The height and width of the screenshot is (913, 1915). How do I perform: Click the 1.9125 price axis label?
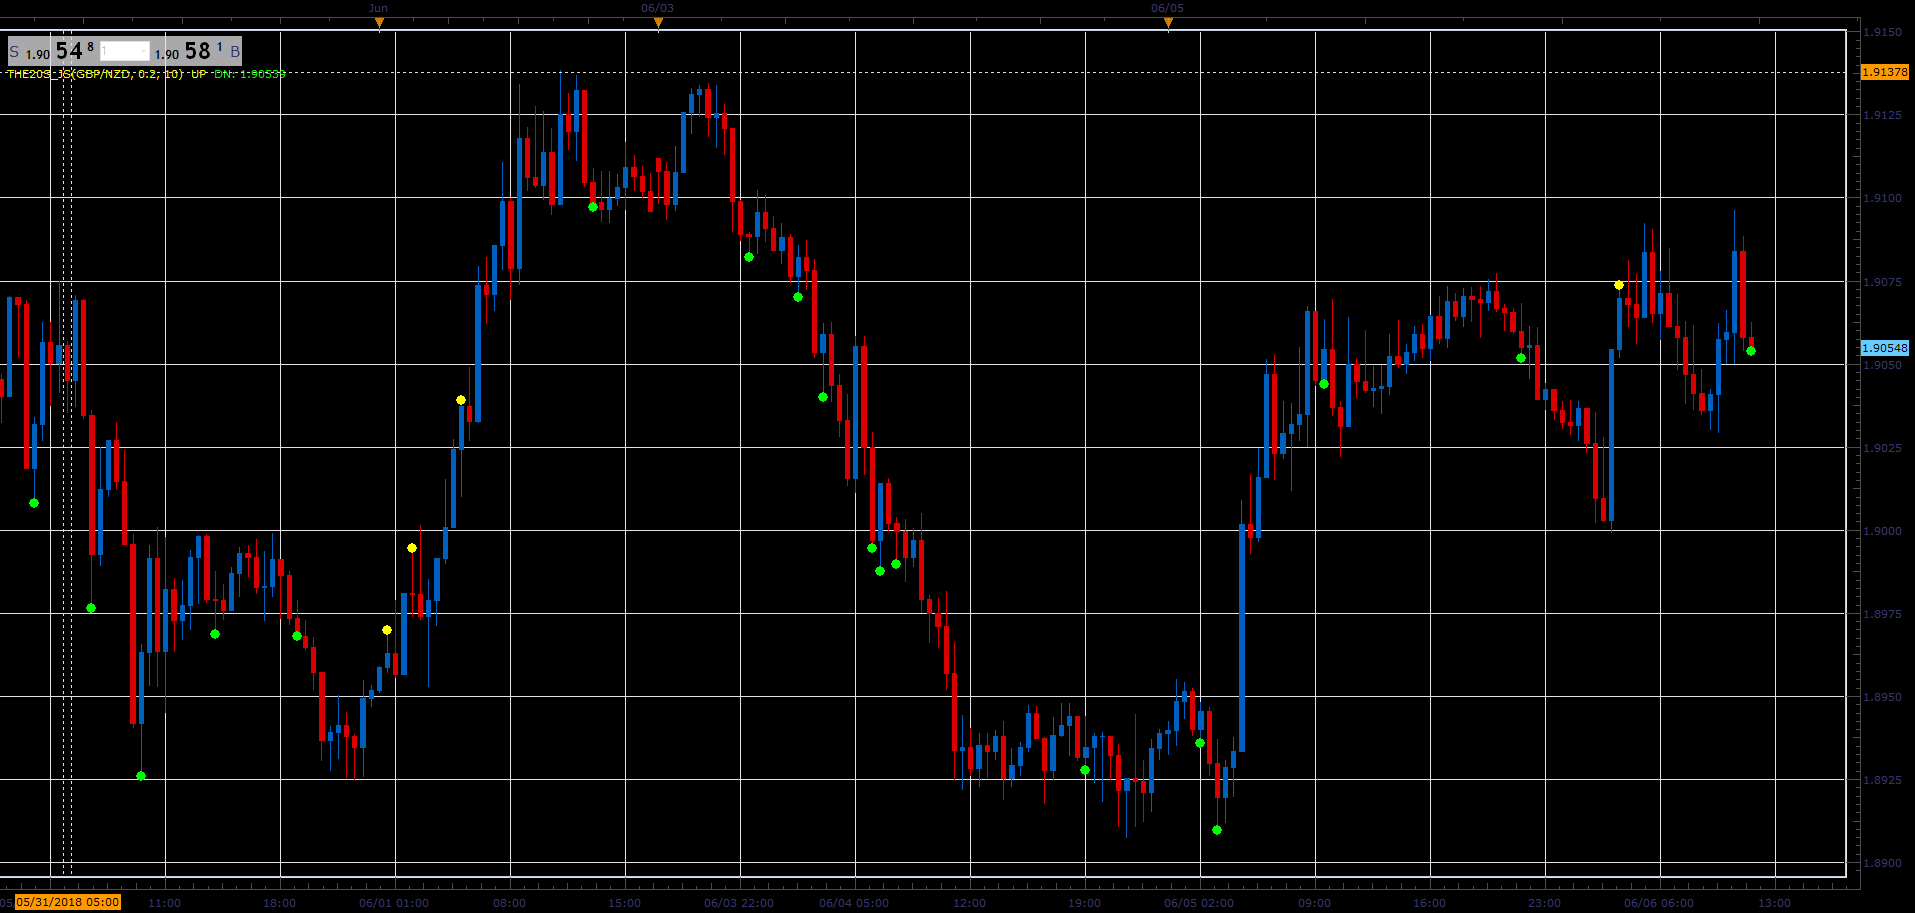1883,115
